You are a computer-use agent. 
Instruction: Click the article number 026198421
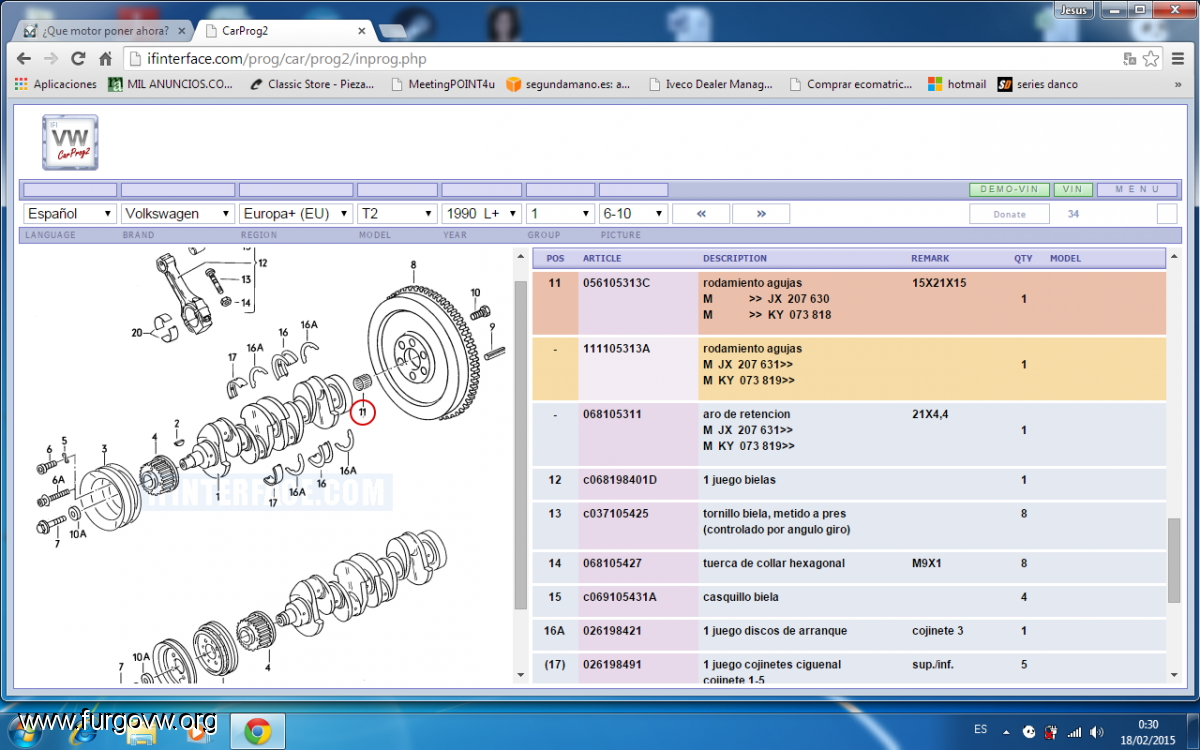(612, 631)
